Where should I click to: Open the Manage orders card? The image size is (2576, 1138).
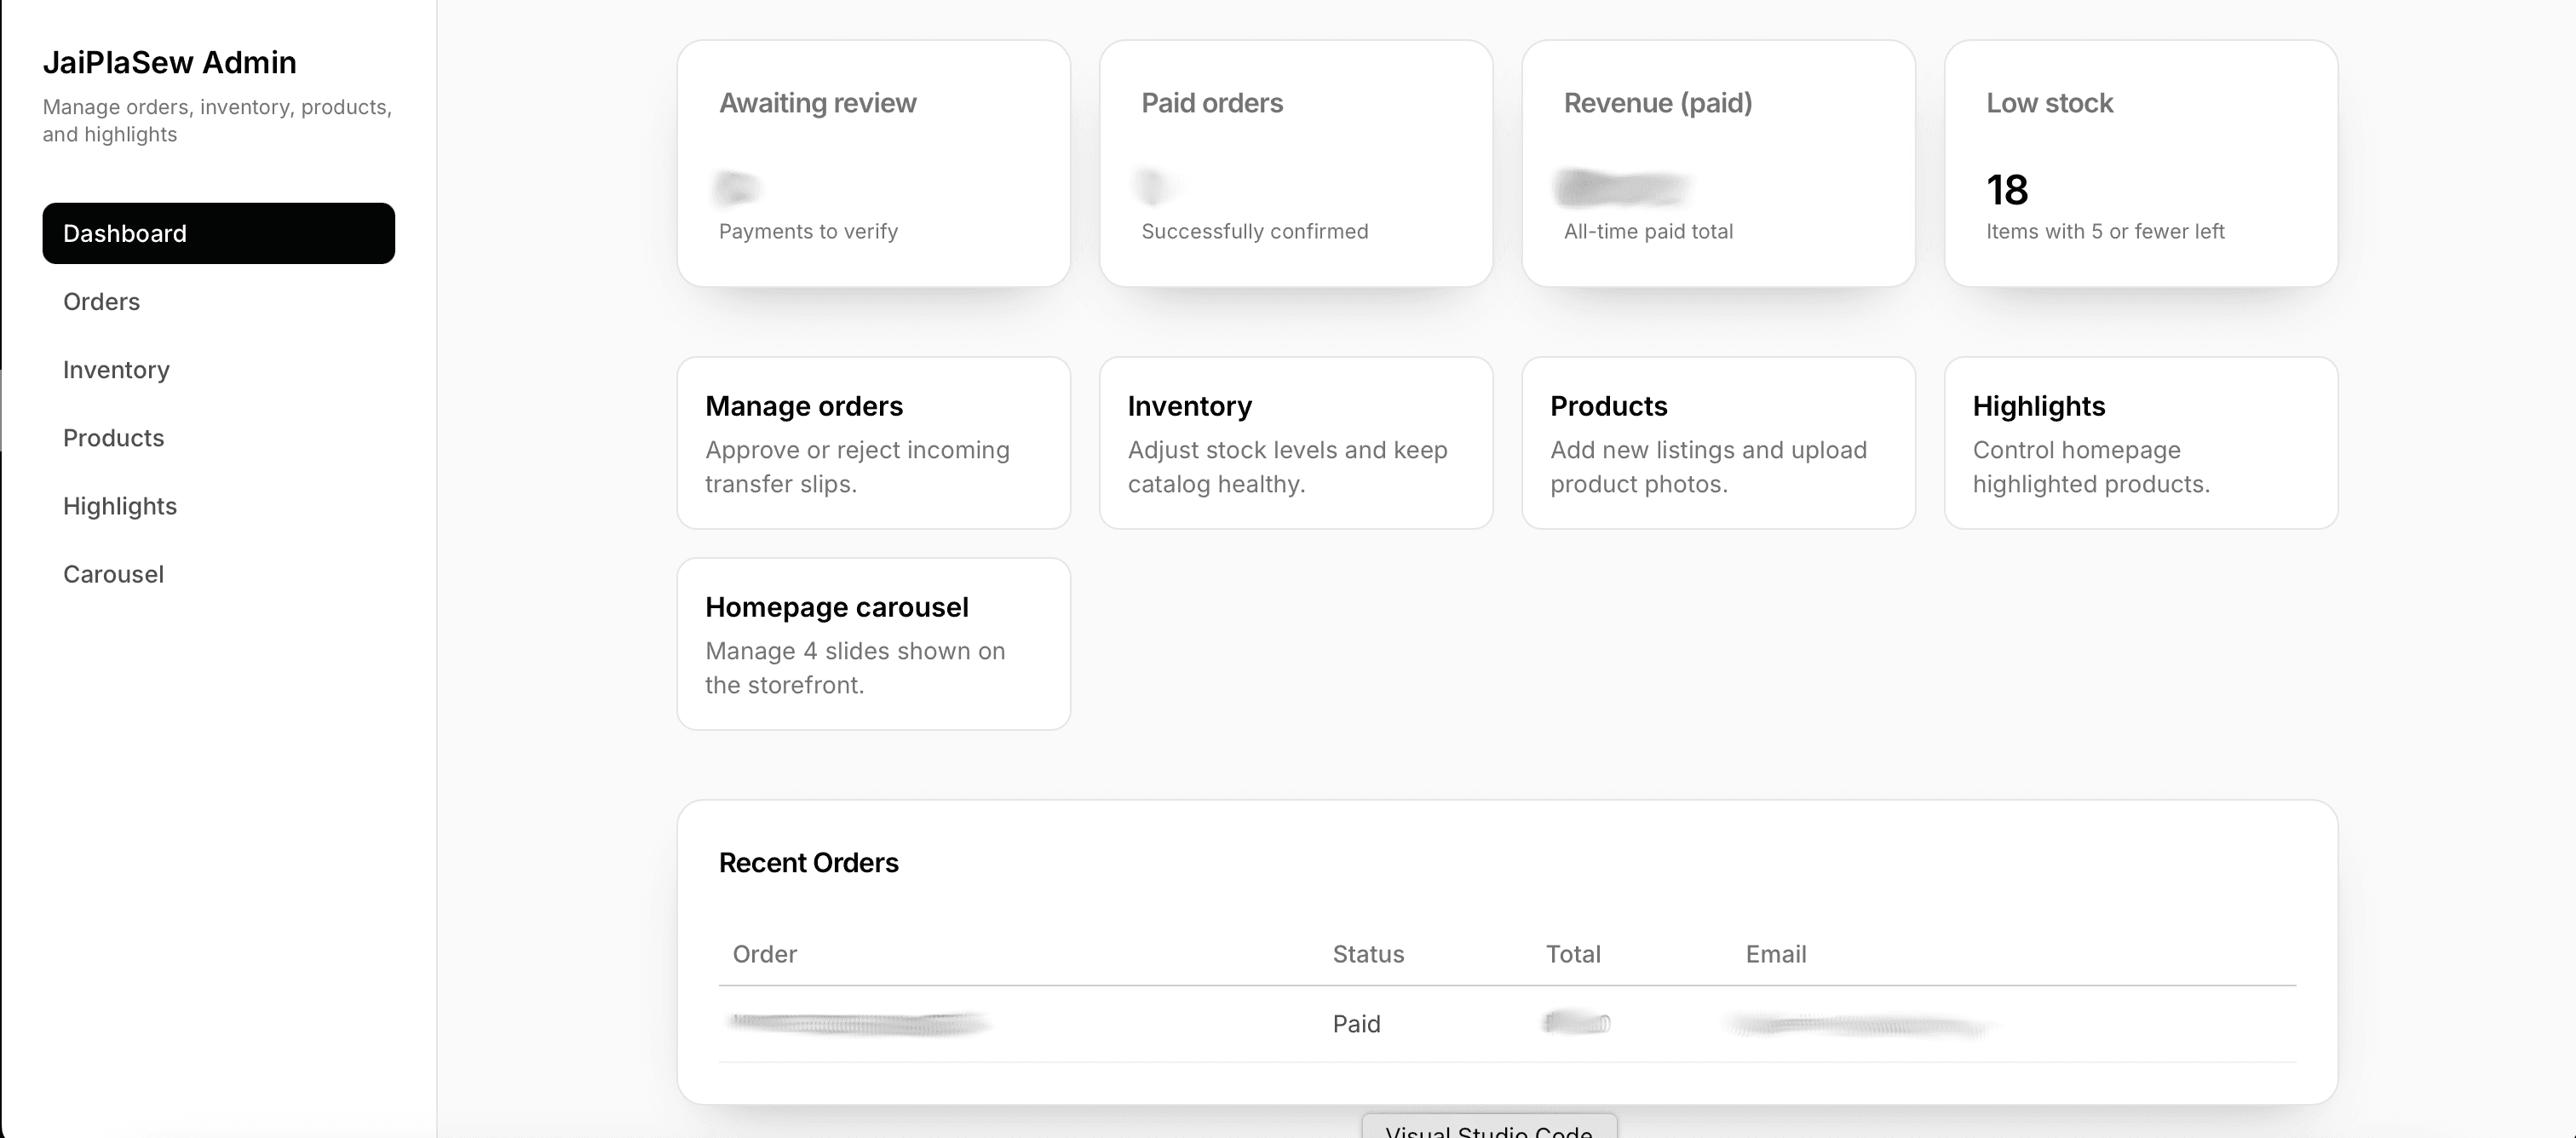click(x=873, y=443)
